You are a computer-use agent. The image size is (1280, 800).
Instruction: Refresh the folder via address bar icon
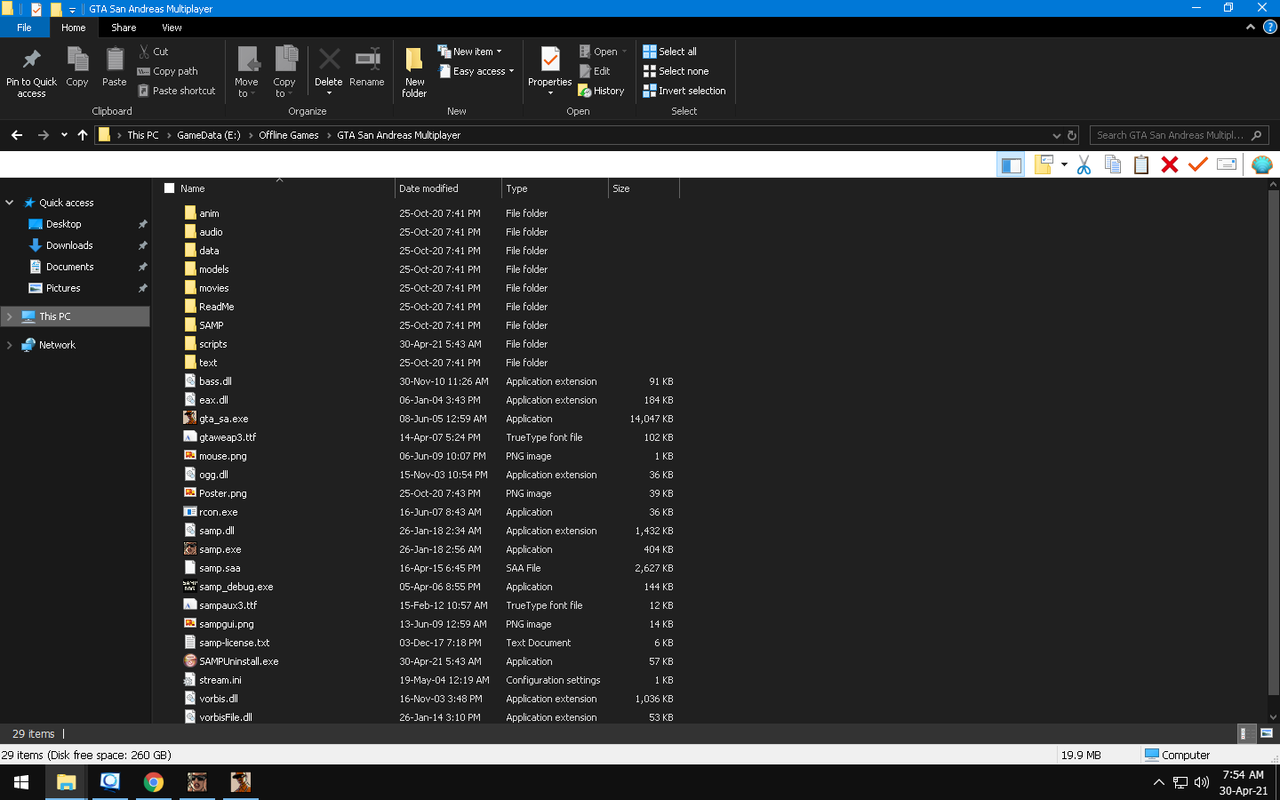(x=1072, y=135)
